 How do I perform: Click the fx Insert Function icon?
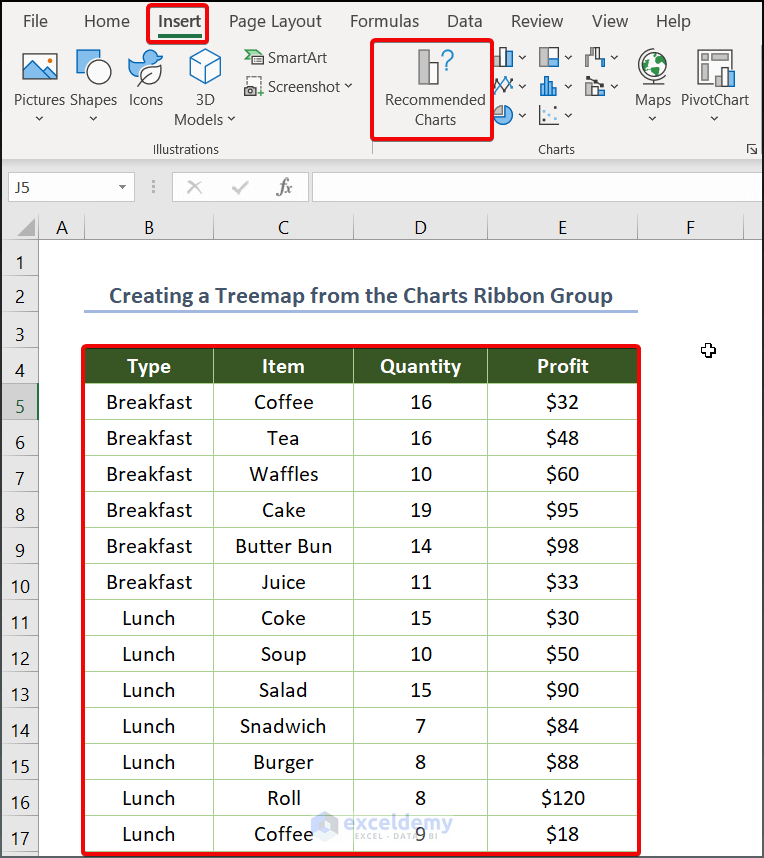[x=284, y=188]
